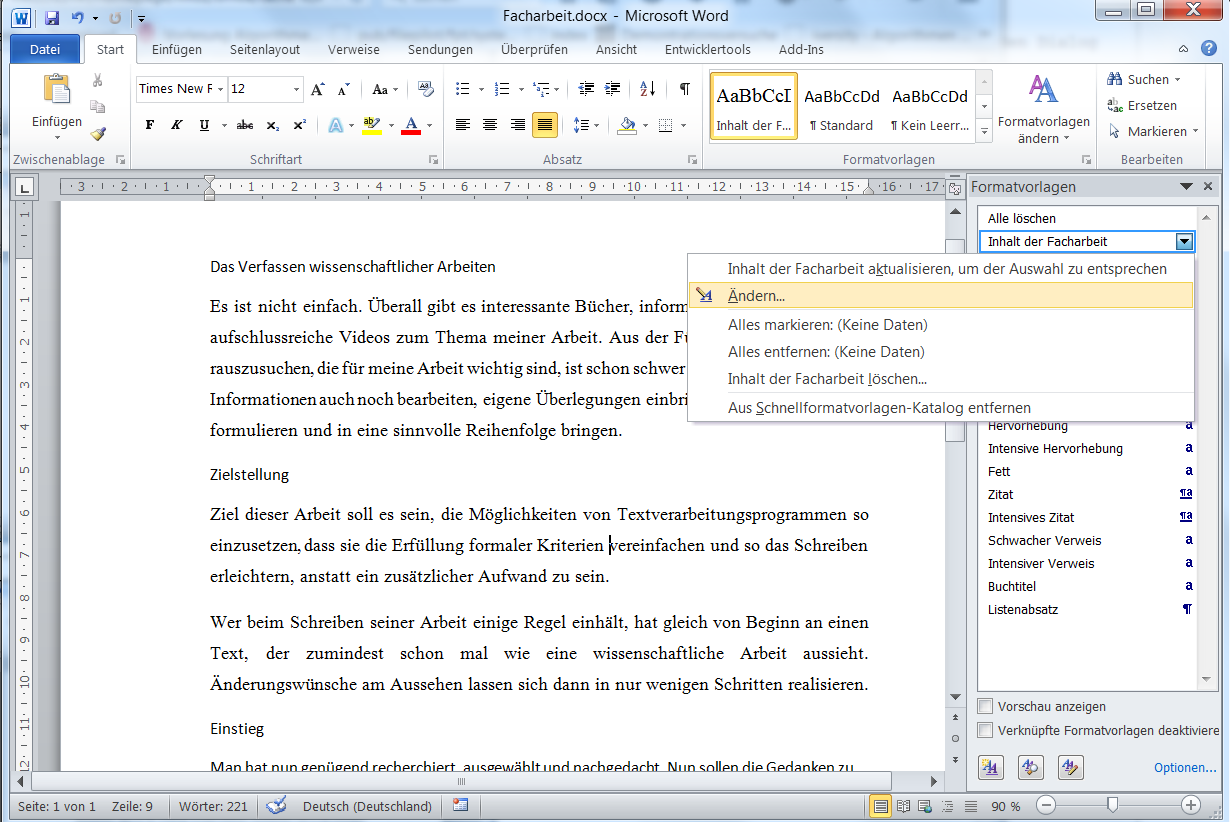This screenshot has height=822, width=1230.
Task: Show or hide paragraph marks
Action: (685, 89)
